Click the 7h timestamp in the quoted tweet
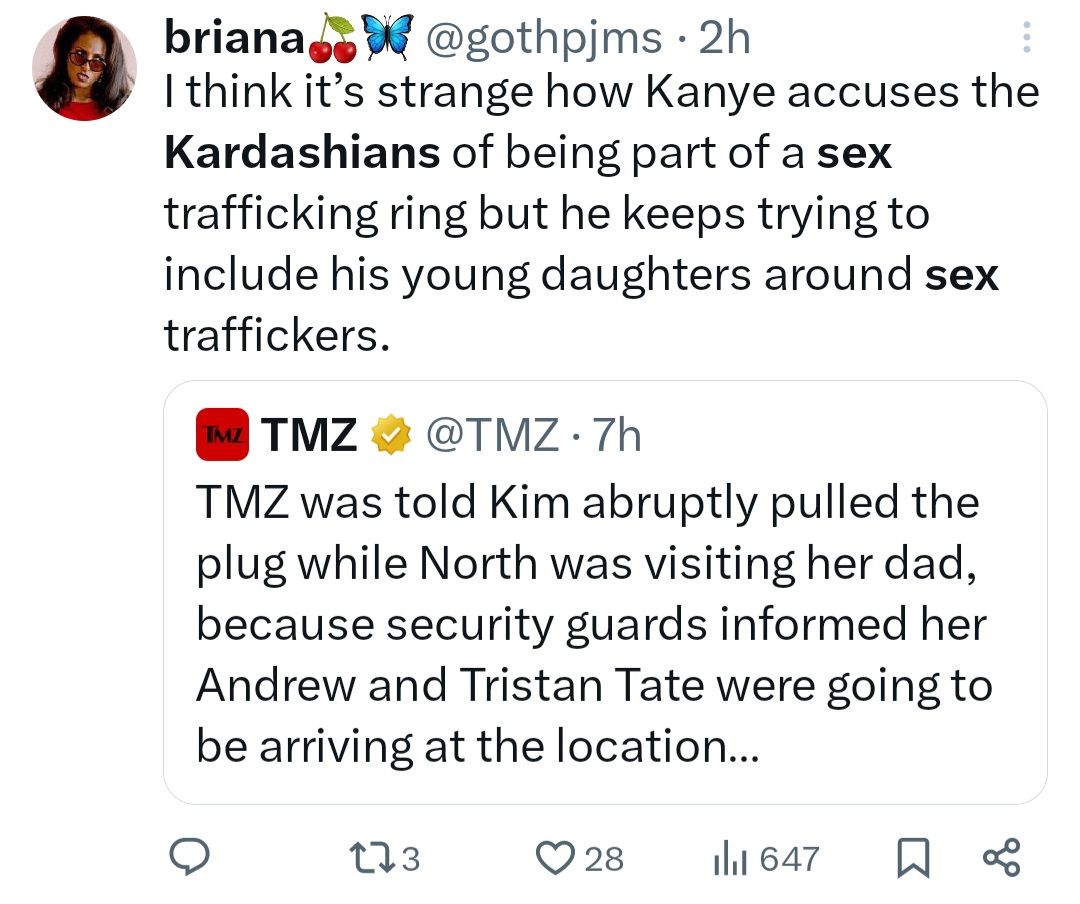This screenshot has width=1080, height=904. [x=616, y=435]
